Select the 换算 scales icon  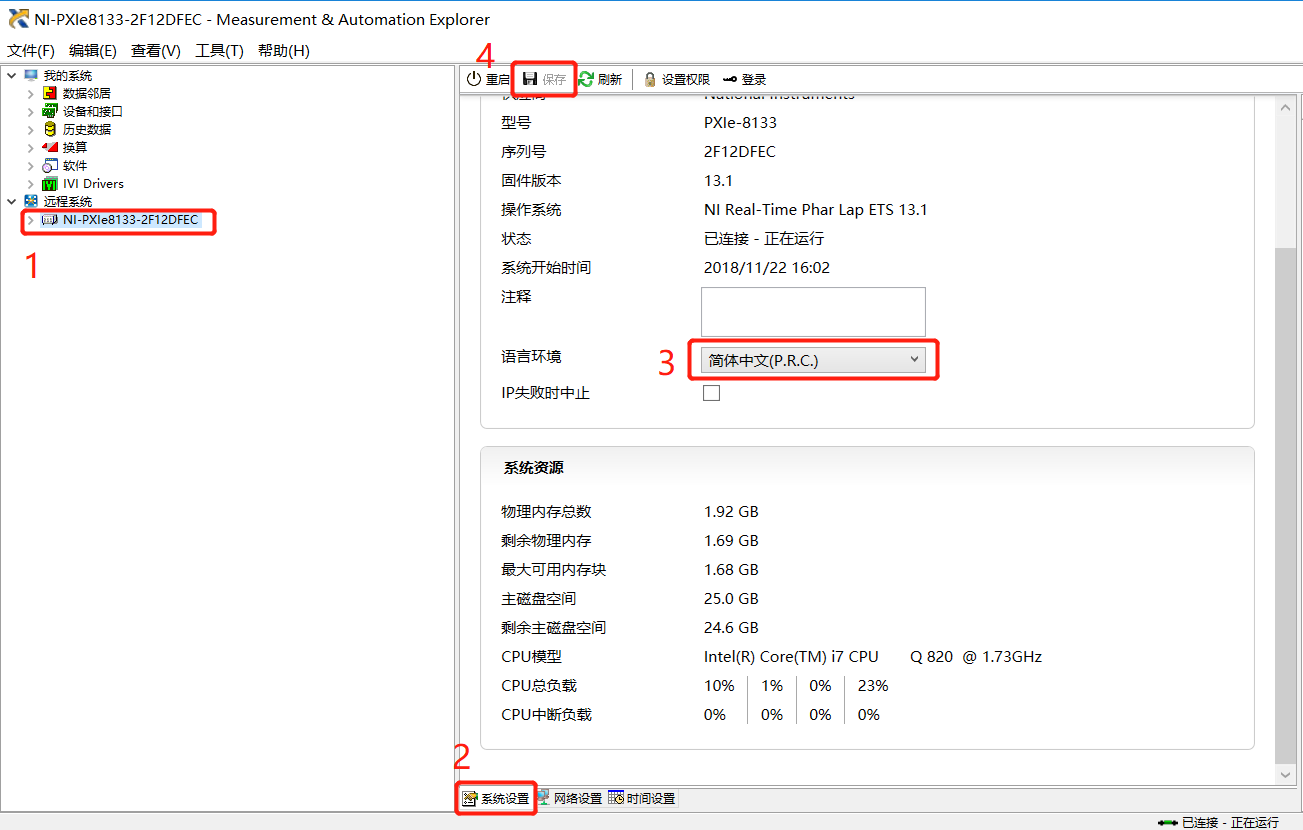50,148
